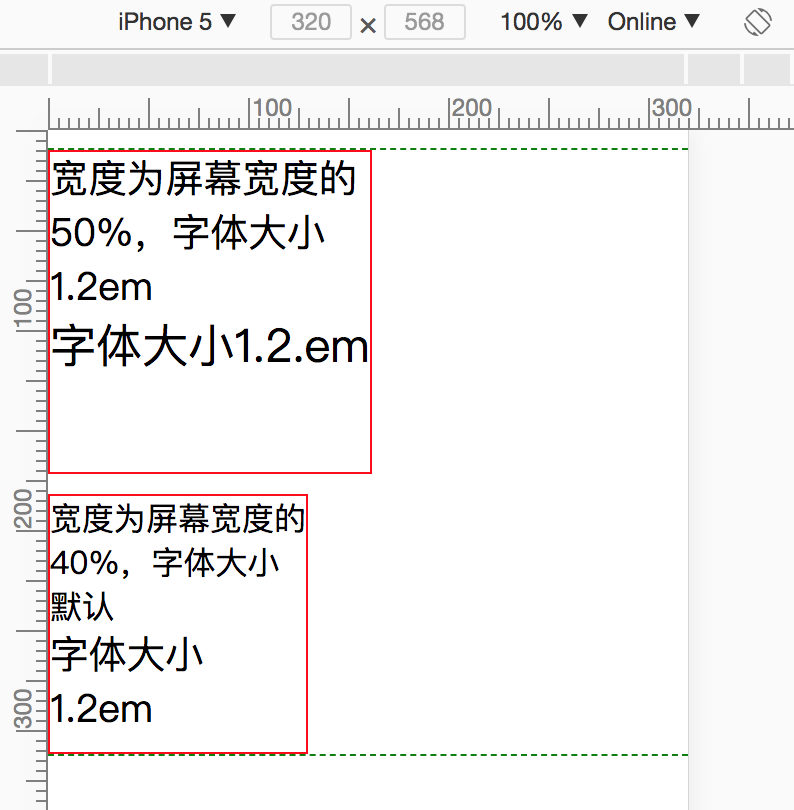The image size is (794, 810).
Task: Open the Online network throttling dropdown
Action: click(653, 22)
